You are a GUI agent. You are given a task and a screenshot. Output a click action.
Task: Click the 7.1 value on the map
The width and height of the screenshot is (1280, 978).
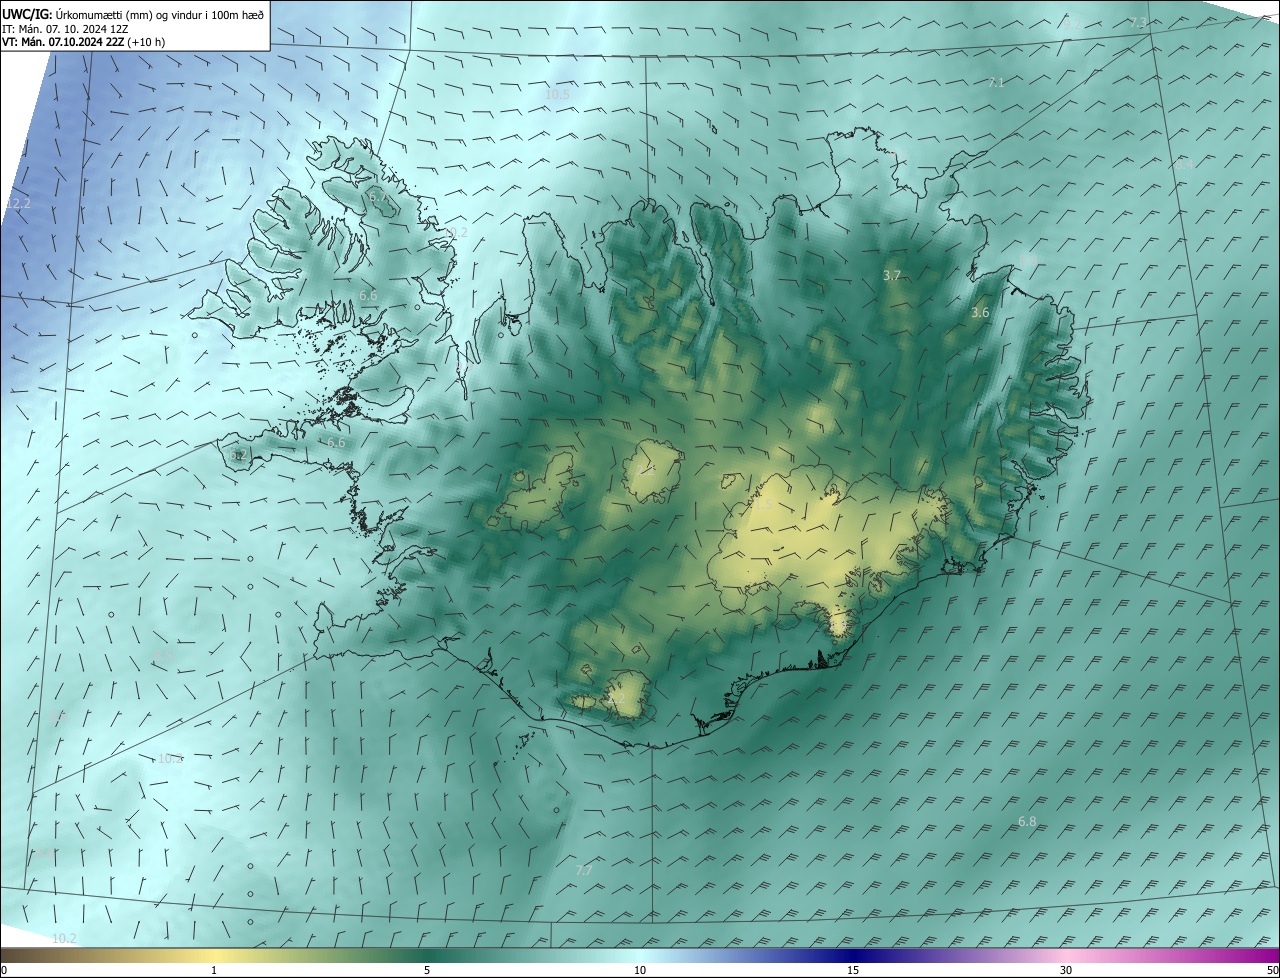click(995, 82)
